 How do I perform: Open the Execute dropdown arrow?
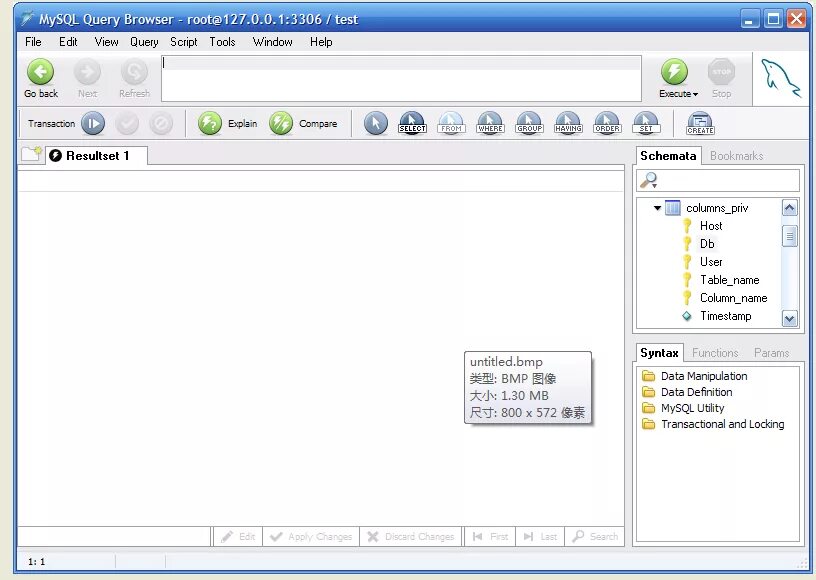click(695, 94)
